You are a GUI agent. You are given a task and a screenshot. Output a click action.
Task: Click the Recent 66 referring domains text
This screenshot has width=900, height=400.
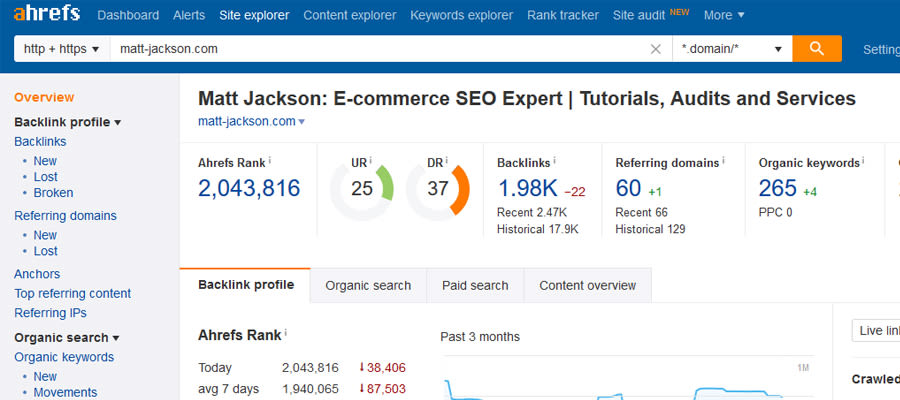pos(642,213)
